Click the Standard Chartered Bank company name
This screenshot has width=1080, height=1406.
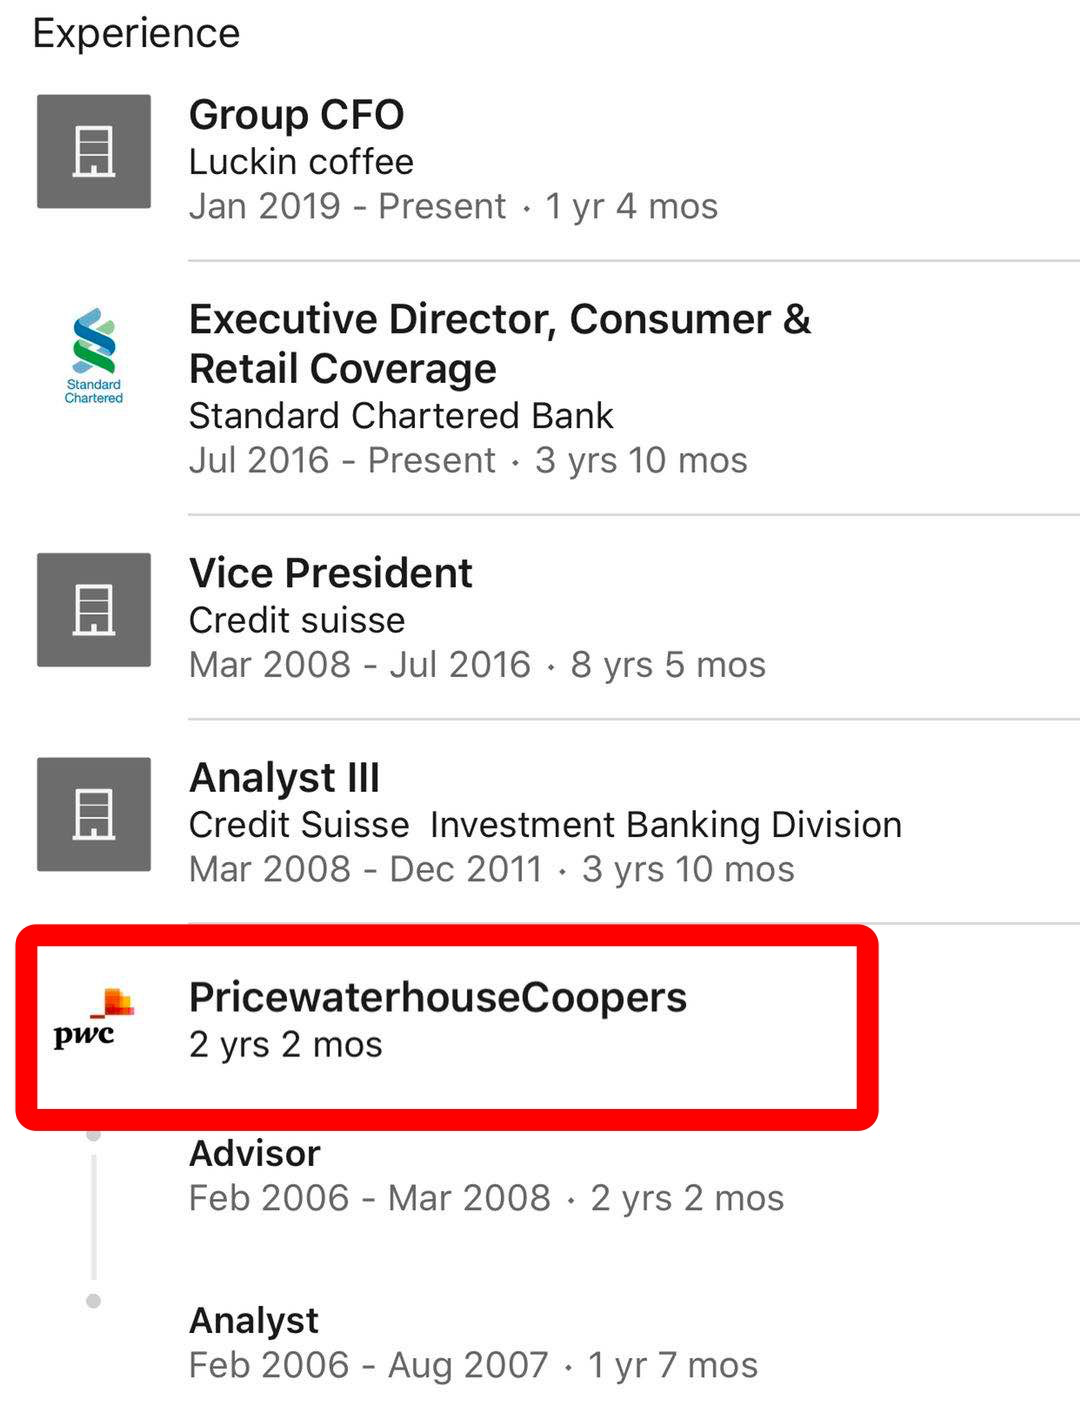[x=401, y=416]
